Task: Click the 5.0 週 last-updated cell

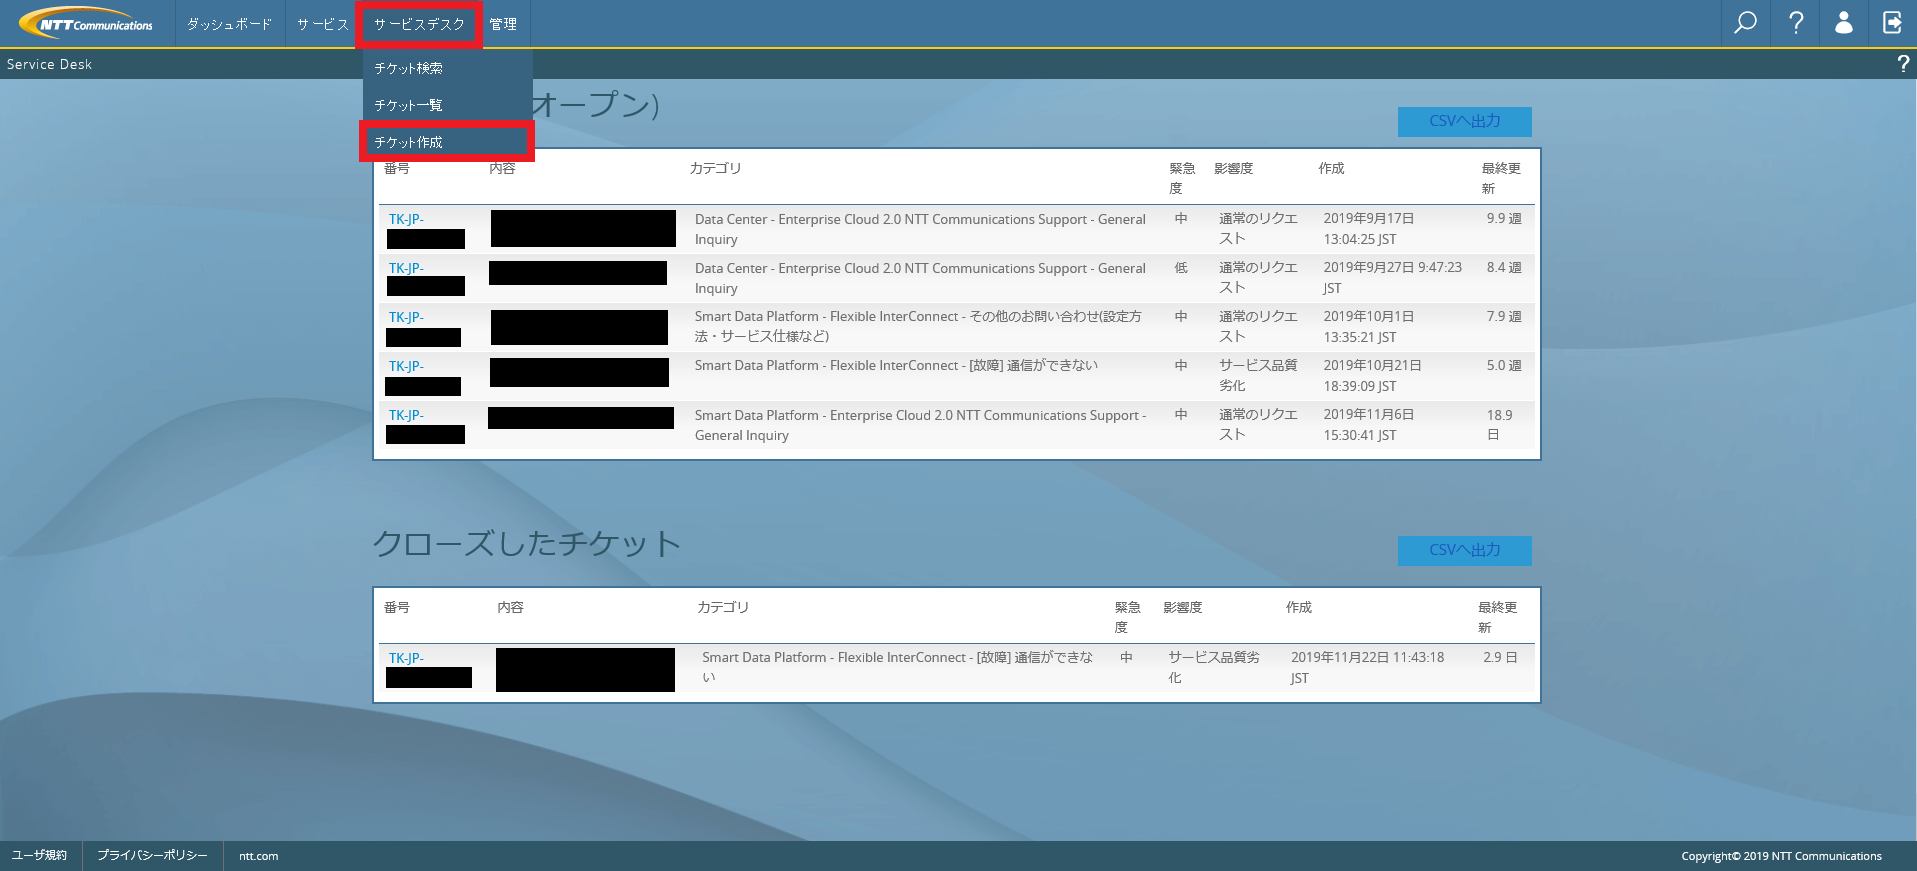Action: [1504, 365]
